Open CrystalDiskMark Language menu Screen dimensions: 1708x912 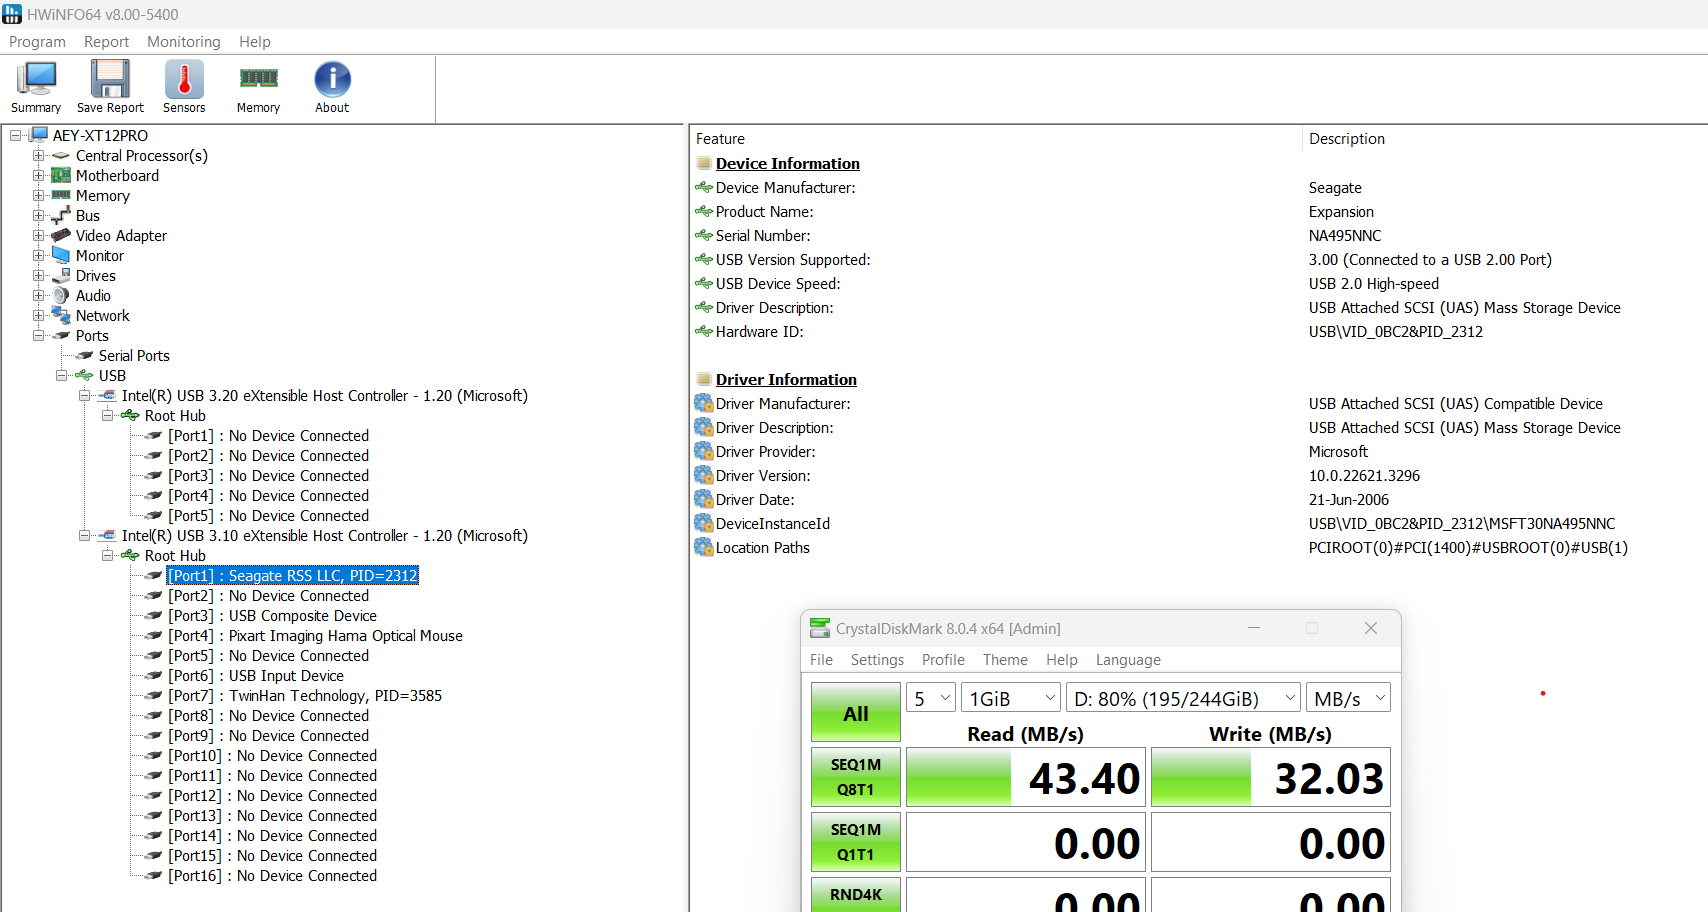point(1128,660)
